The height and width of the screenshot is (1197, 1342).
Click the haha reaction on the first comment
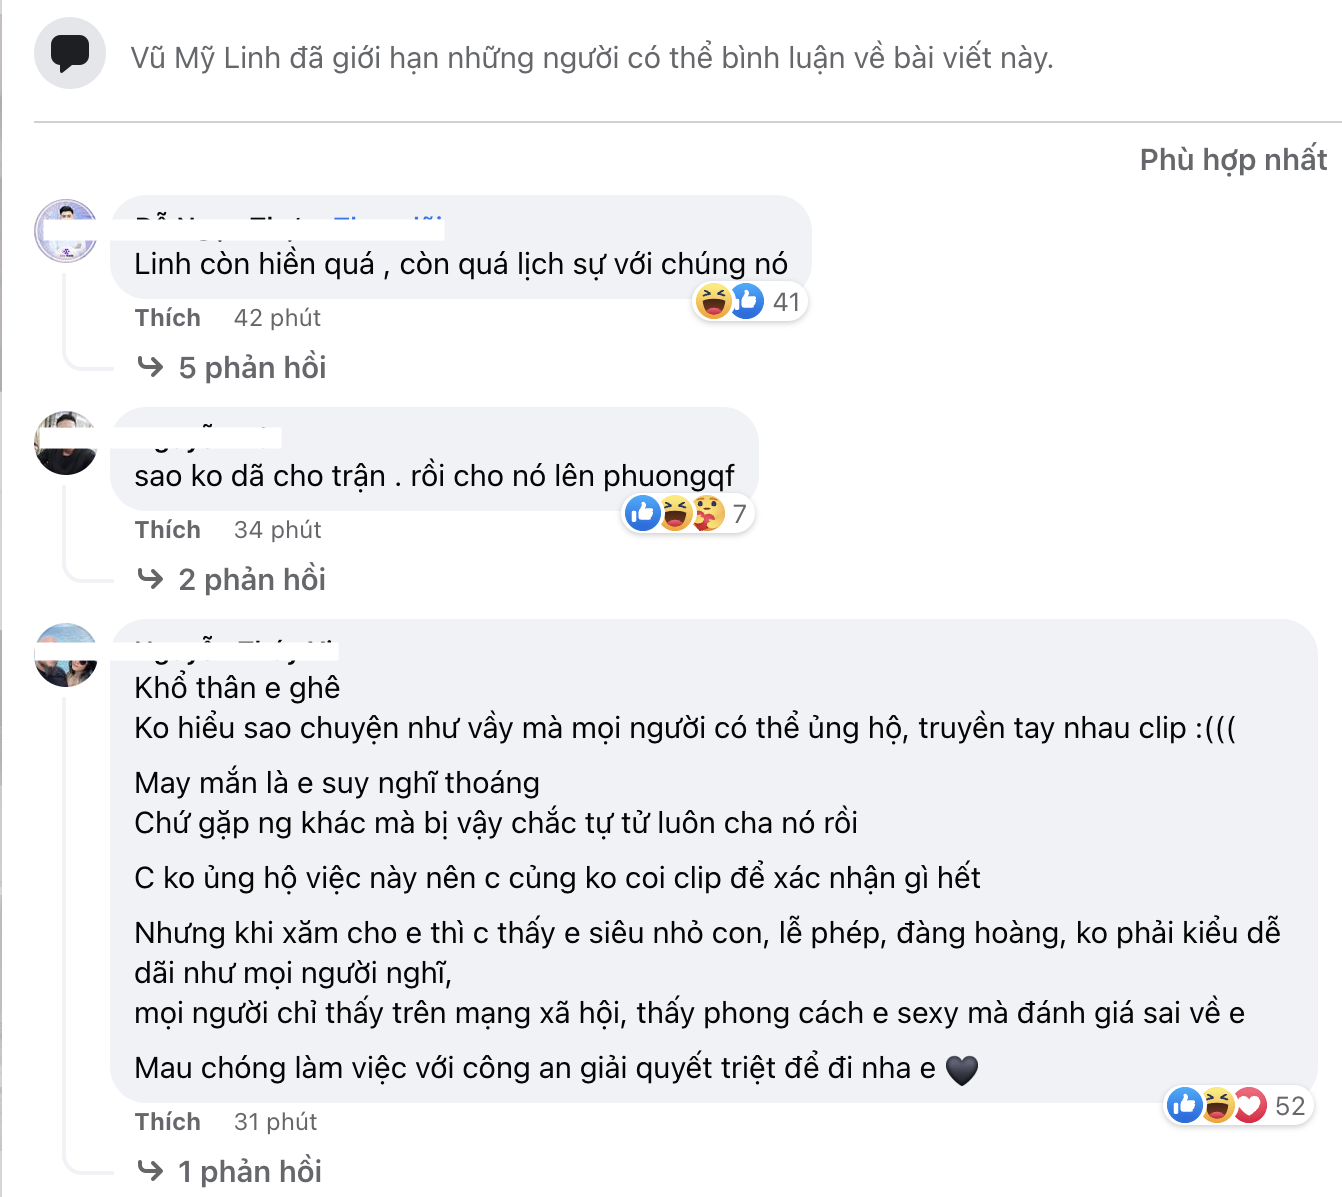click(714, 301)
